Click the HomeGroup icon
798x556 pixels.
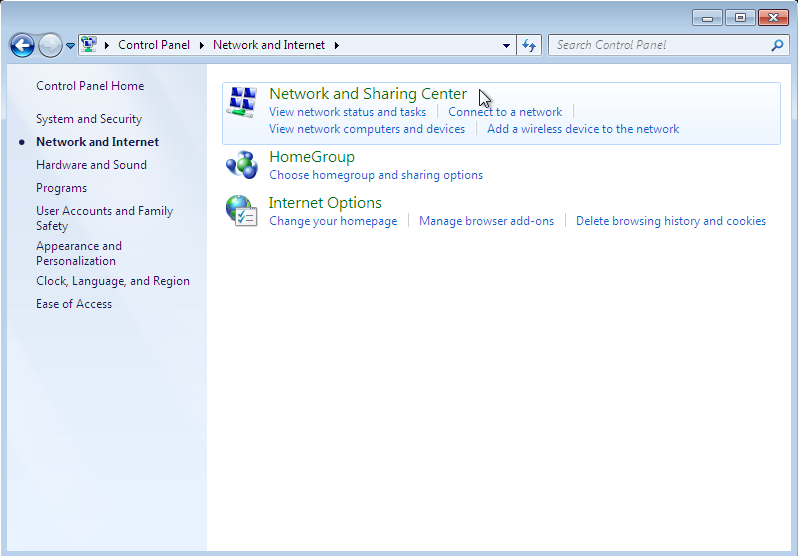242,164
